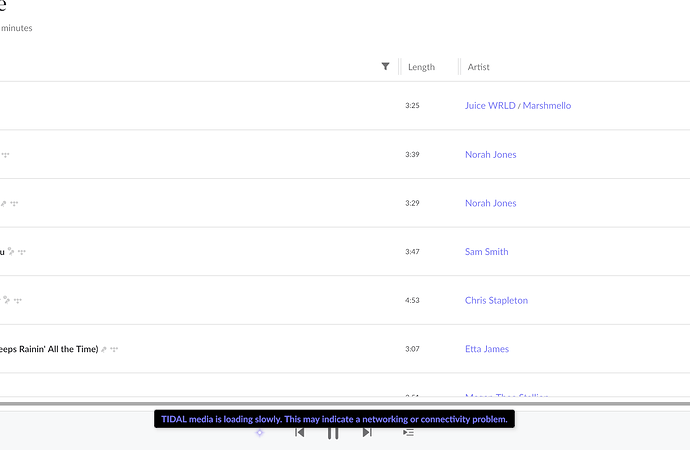Open Norah Jones link in the 3:39 row
The width and height of the screenshot is (690, 450).
491,154
